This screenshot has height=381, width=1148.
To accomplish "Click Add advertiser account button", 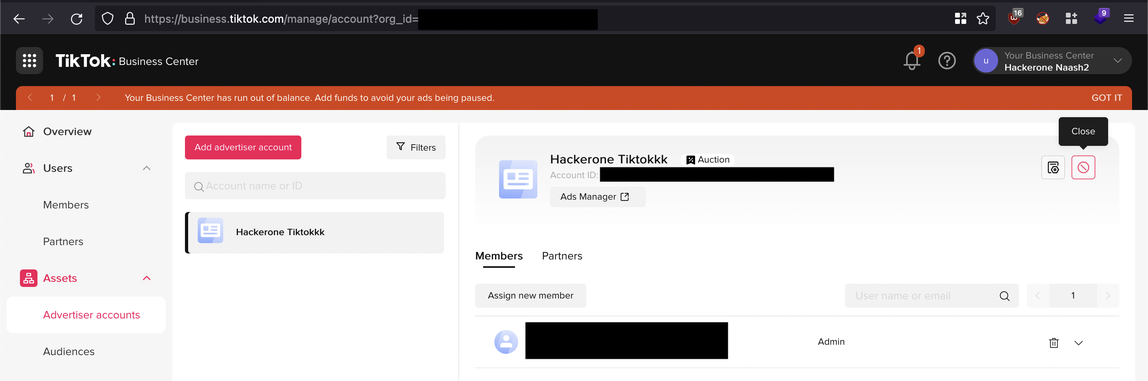I will tap(243, 147).
